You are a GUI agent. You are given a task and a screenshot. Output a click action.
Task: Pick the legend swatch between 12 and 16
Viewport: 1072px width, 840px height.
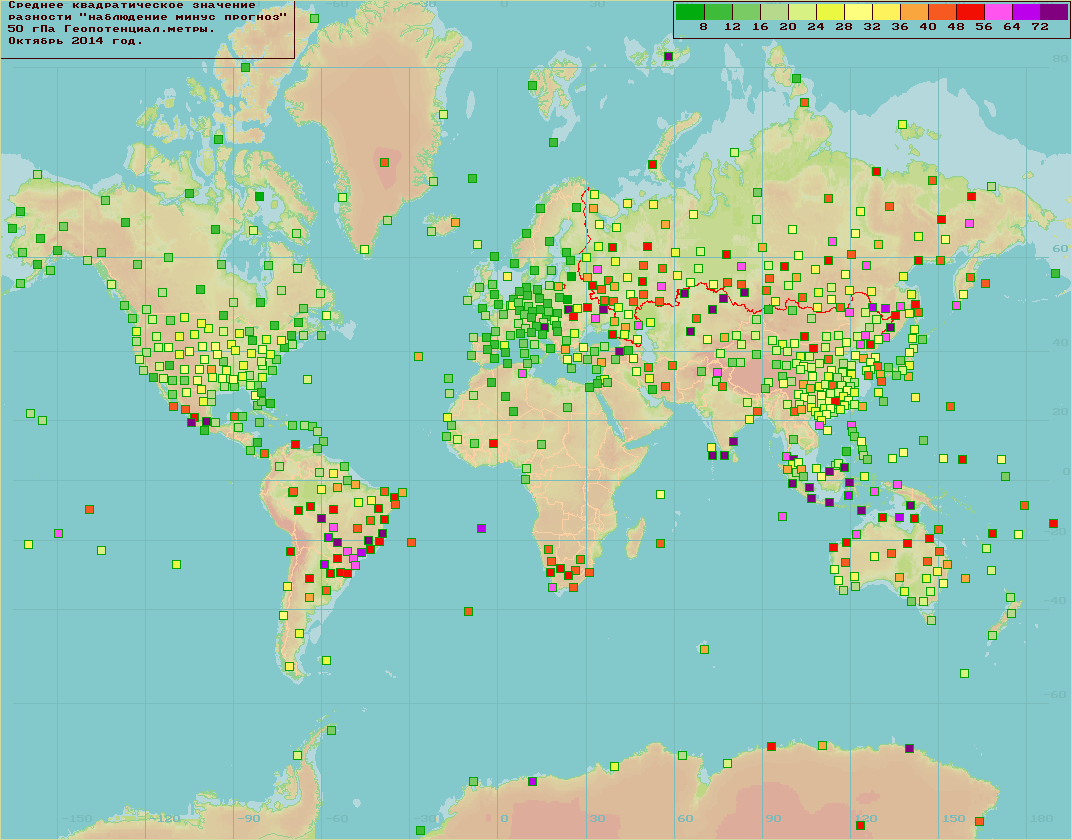coord(746,11)
